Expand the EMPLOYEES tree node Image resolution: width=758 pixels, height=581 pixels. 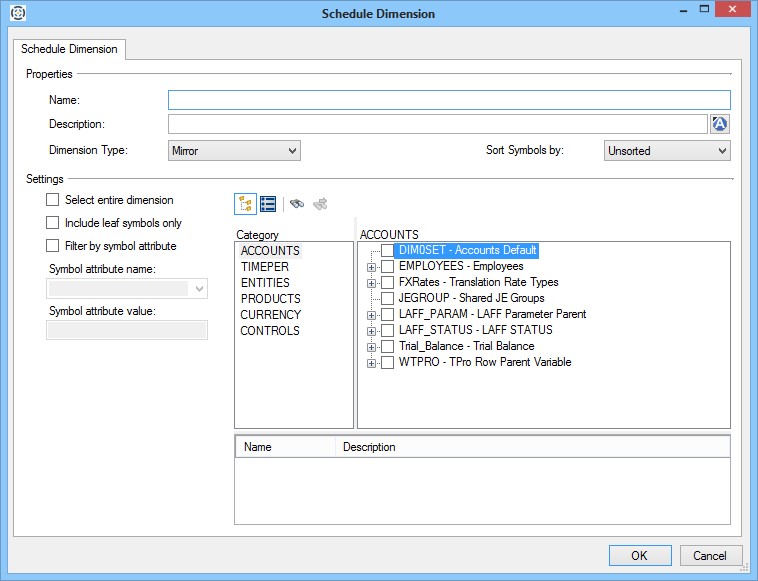click(x=372, y=267)
